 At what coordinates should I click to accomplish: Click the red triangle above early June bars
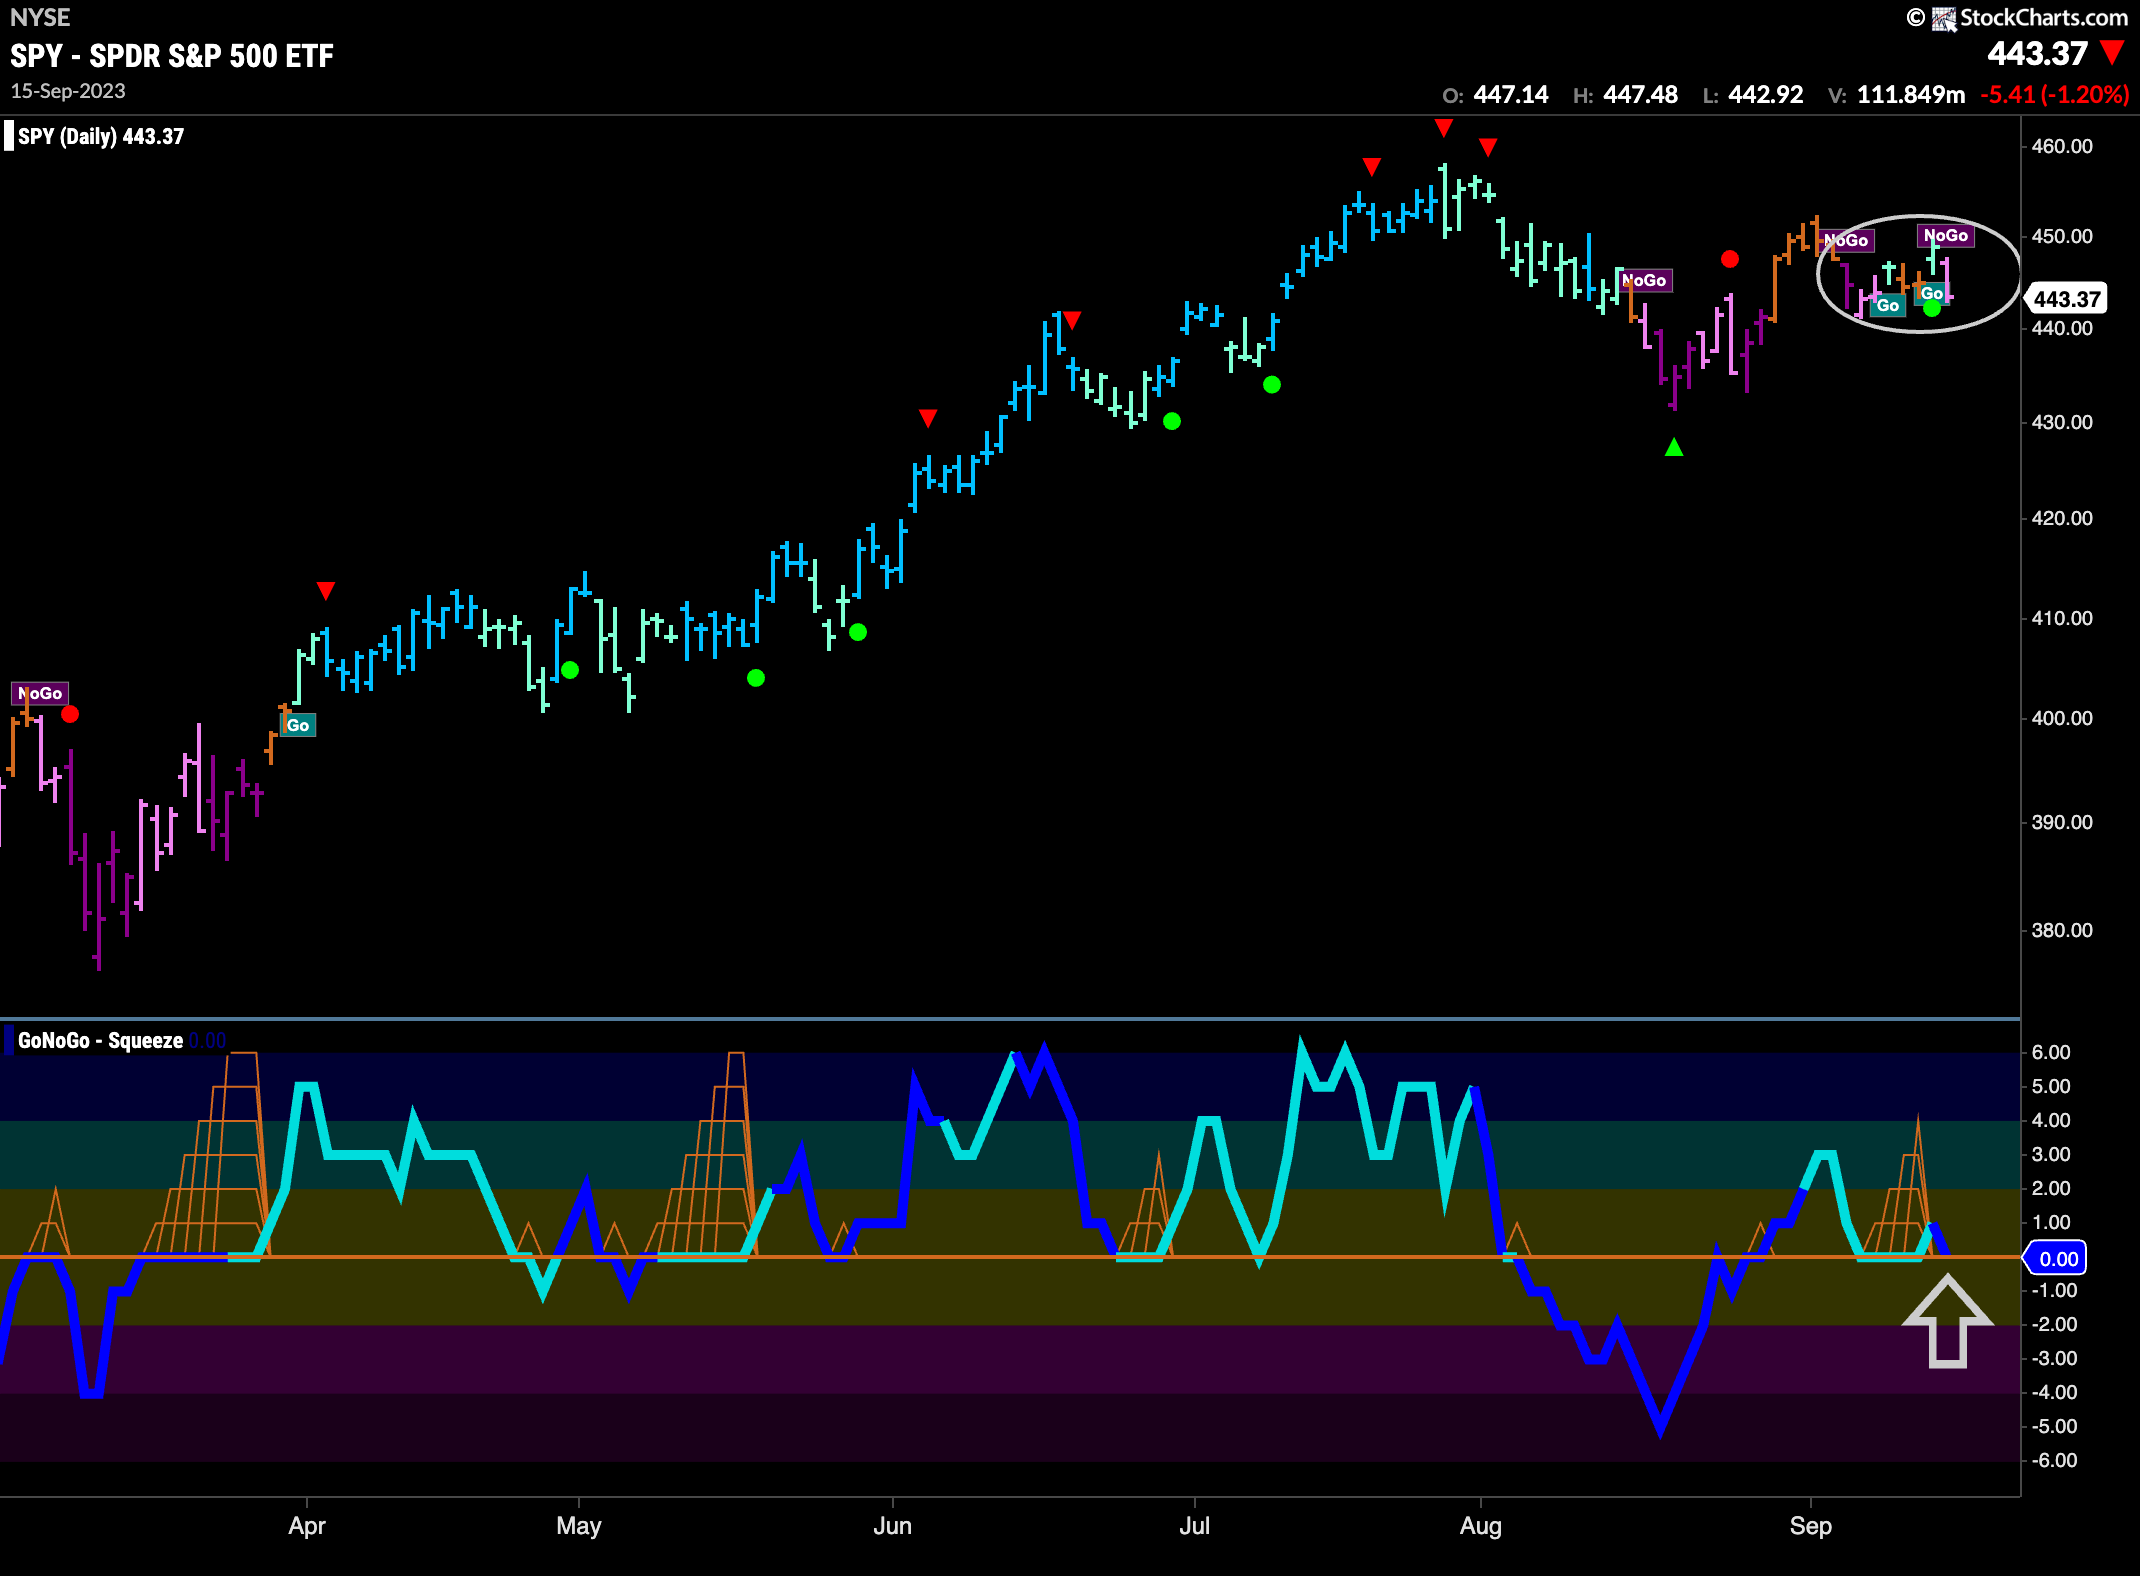(928, 417)
